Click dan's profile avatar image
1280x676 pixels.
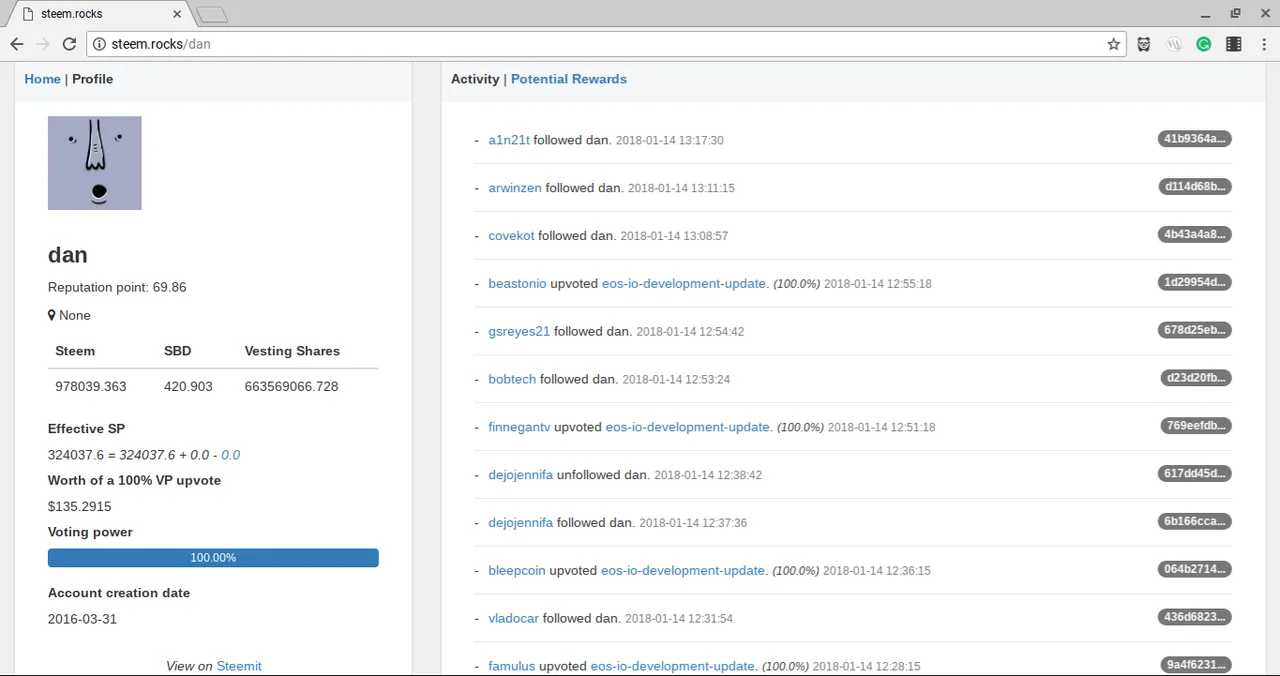95,163
